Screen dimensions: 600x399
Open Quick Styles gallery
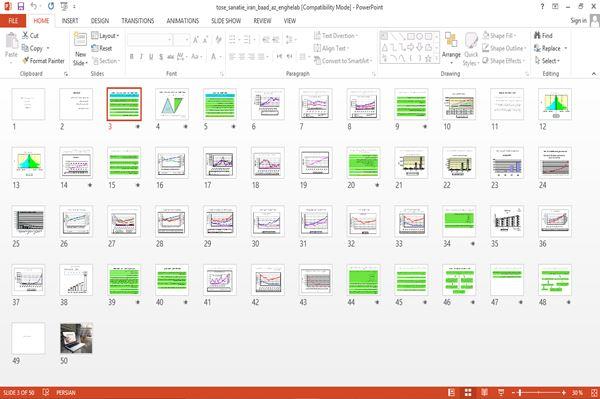point(471,49)
